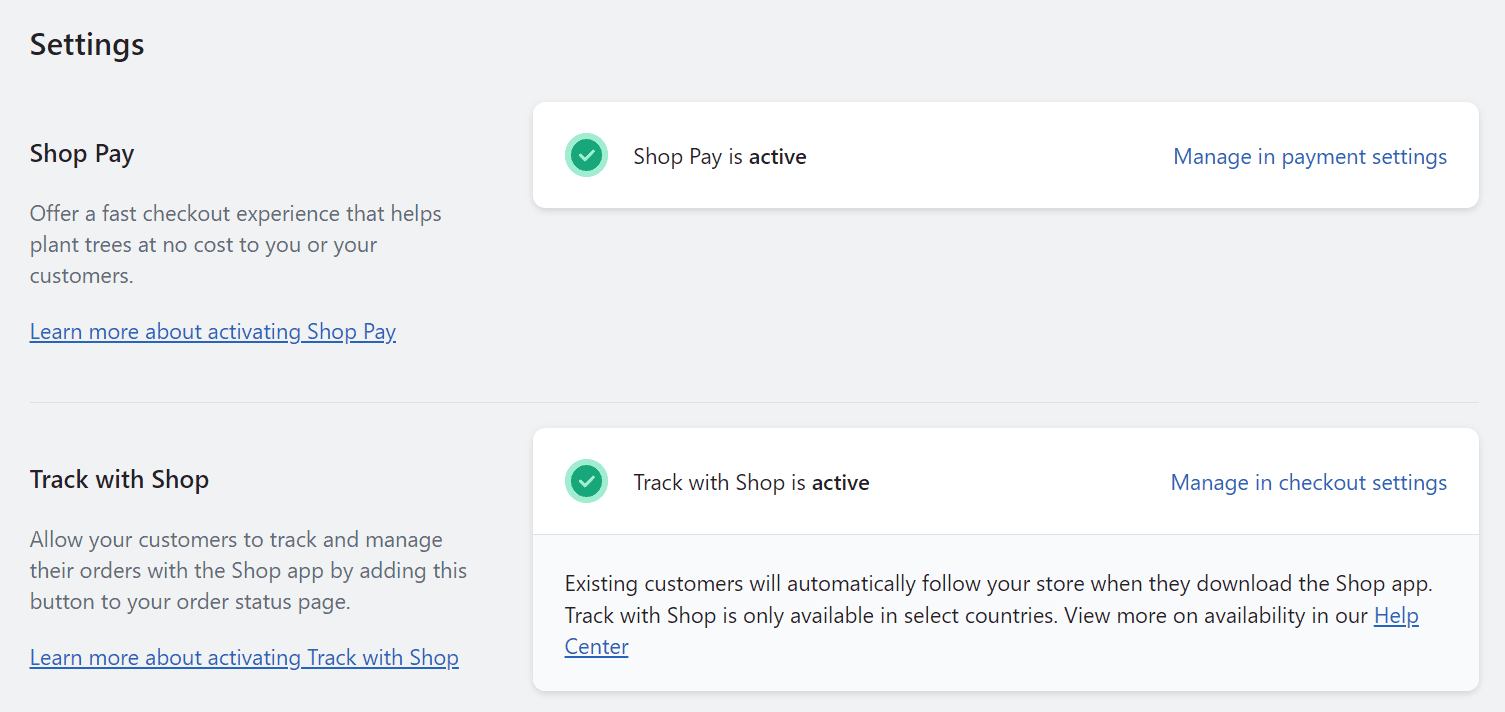Viewport: 1505px width, 712px height.
Task: Open checkout settings via Manage in checkout settings
Action: (1308, 482)
